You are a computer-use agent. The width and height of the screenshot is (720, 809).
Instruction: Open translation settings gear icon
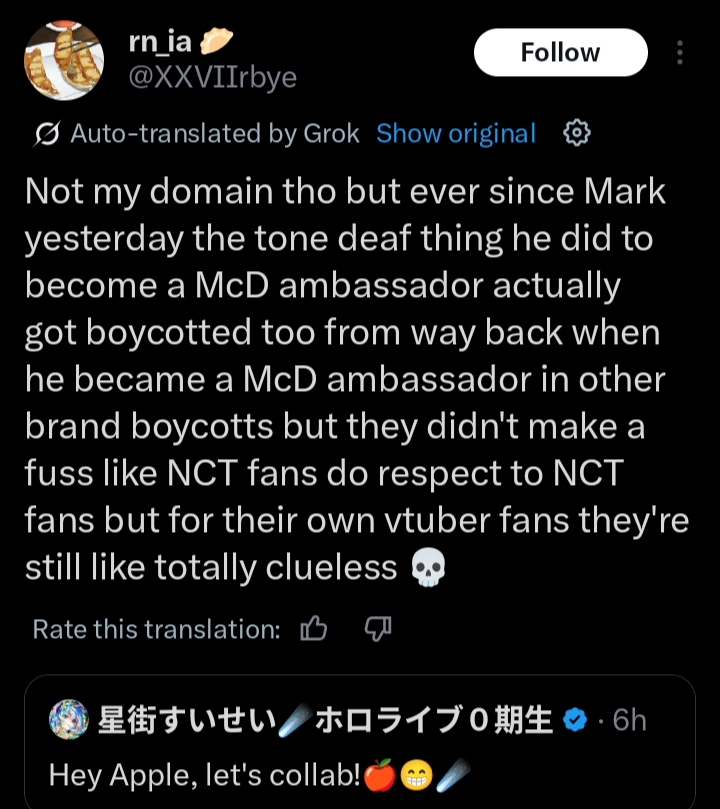pos(578,133)
